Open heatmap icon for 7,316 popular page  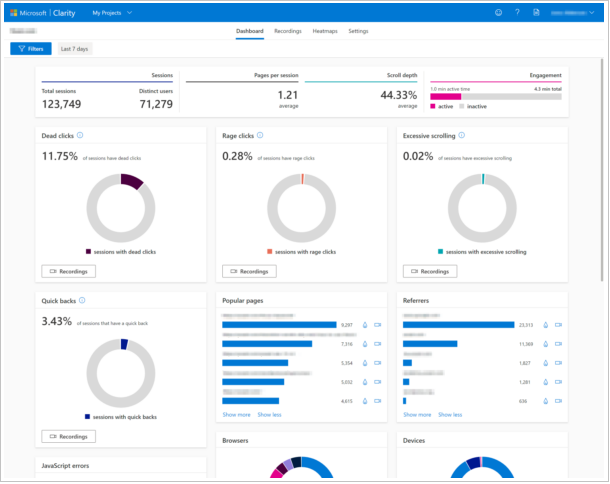[x=365, y=344]
